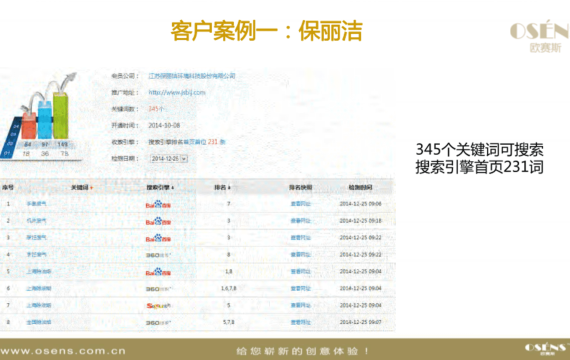Click the Baidu logo in row 2
This screenshot has width=570, height=360.
tap(158, 221)
